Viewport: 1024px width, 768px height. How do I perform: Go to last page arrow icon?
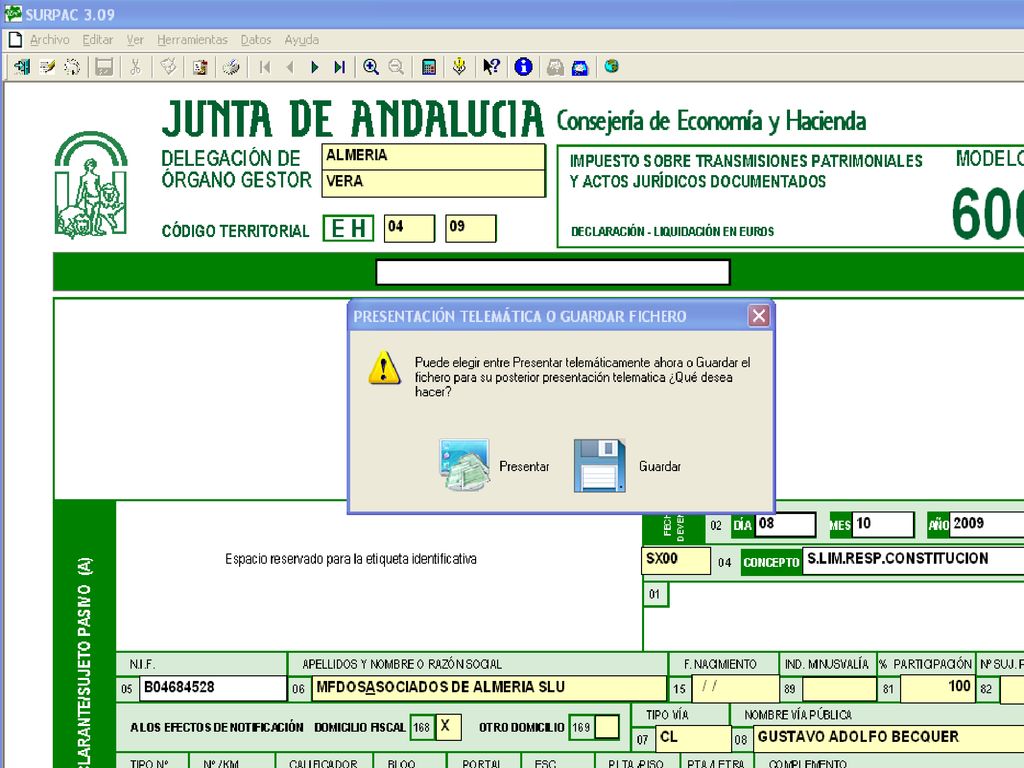click(x=340, y=67)
